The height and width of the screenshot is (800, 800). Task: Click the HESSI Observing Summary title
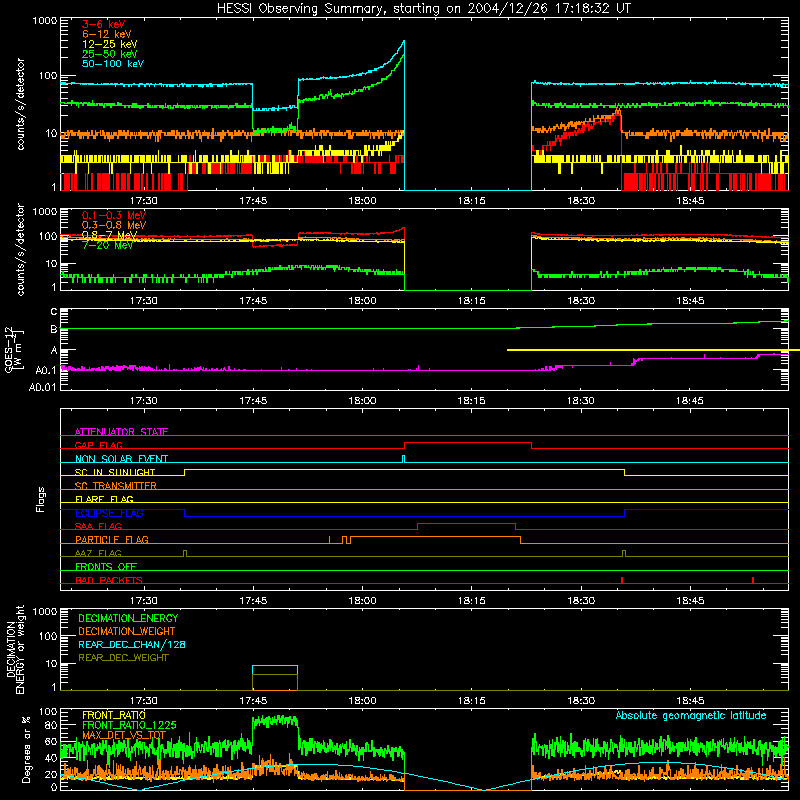424,9
